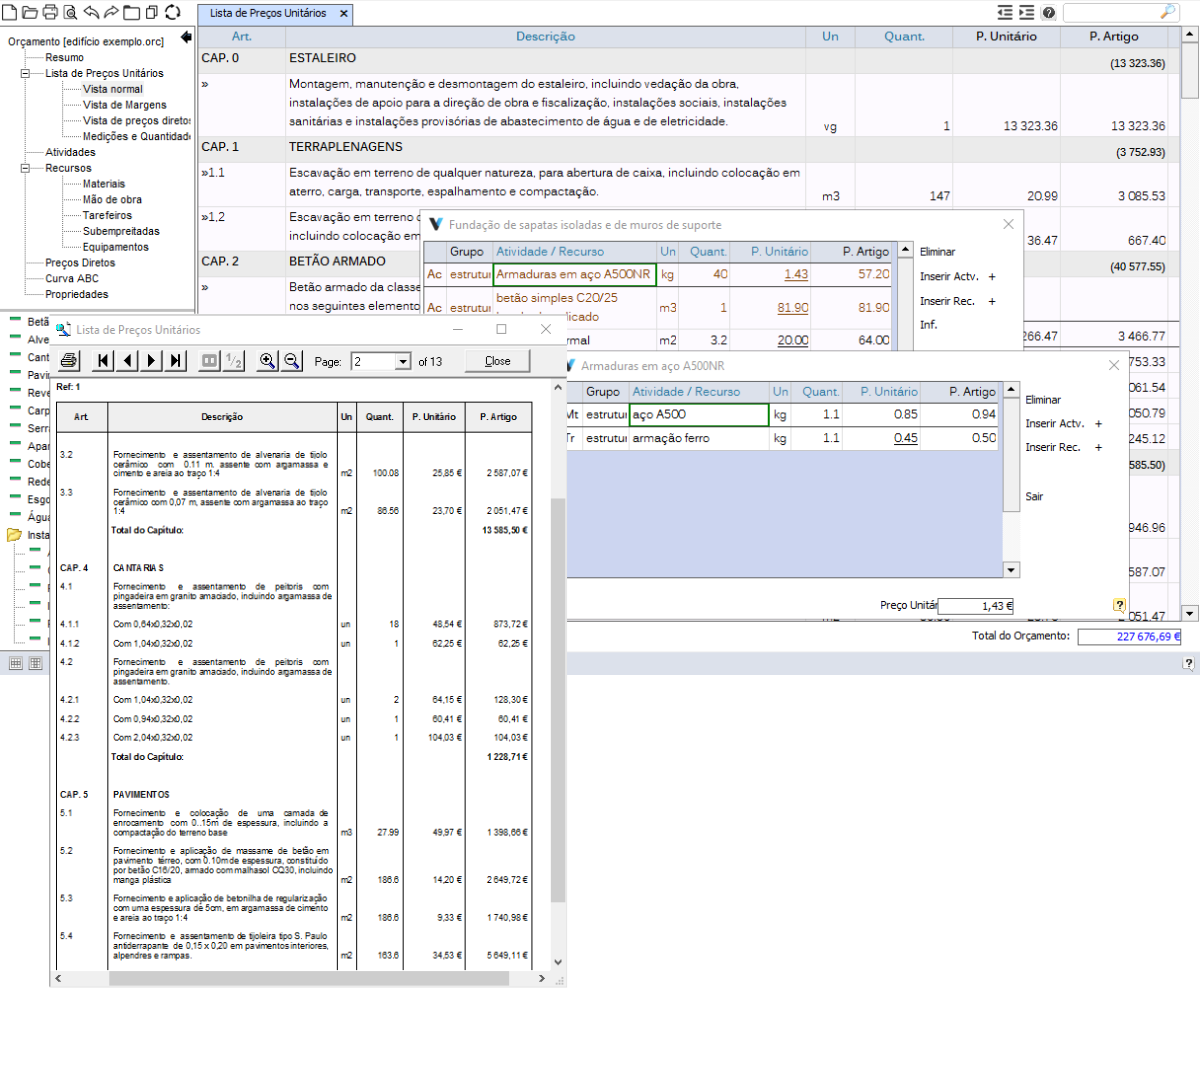1200x1080 pixels.
Task: Zoom in on the print preview
Action: [x=267, y=360]
